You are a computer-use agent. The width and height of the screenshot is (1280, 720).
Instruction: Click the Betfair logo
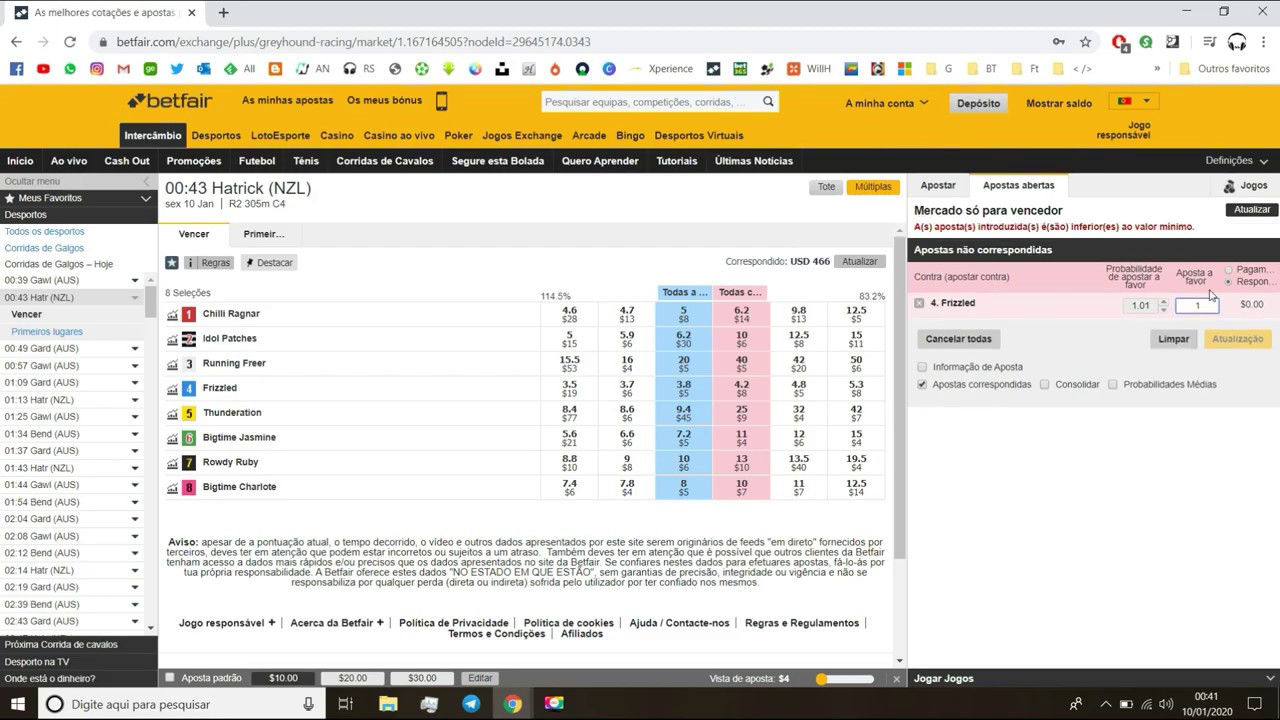point(170,101)
